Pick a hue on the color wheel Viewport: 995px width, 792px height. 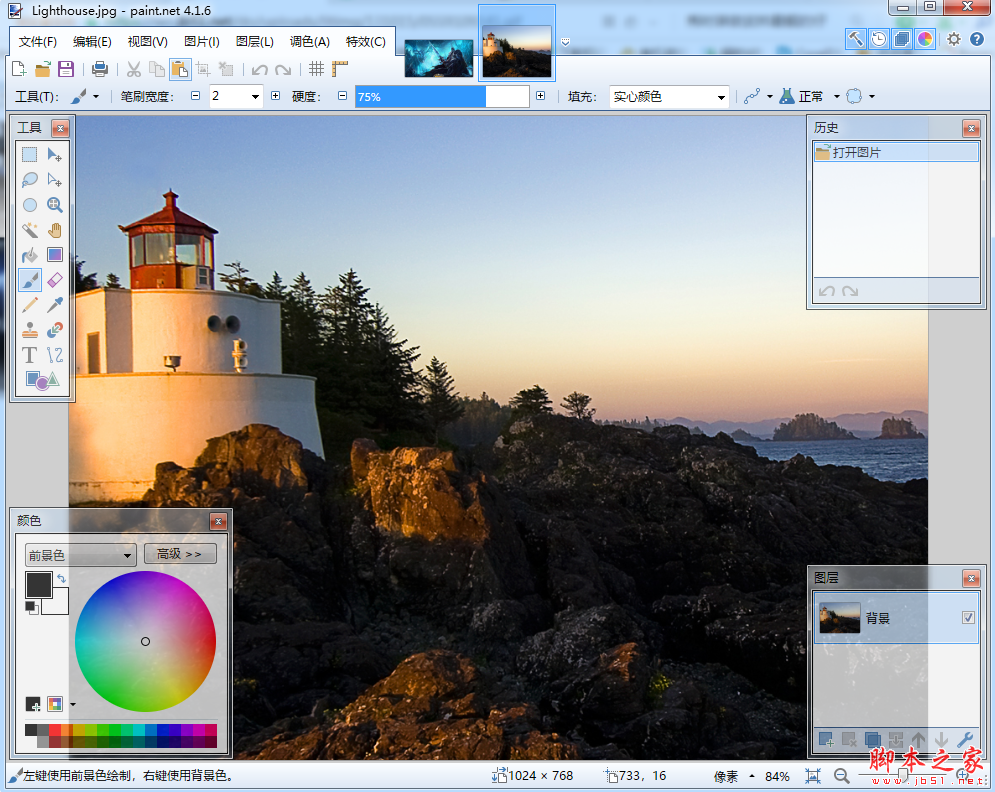click(145, 641)
